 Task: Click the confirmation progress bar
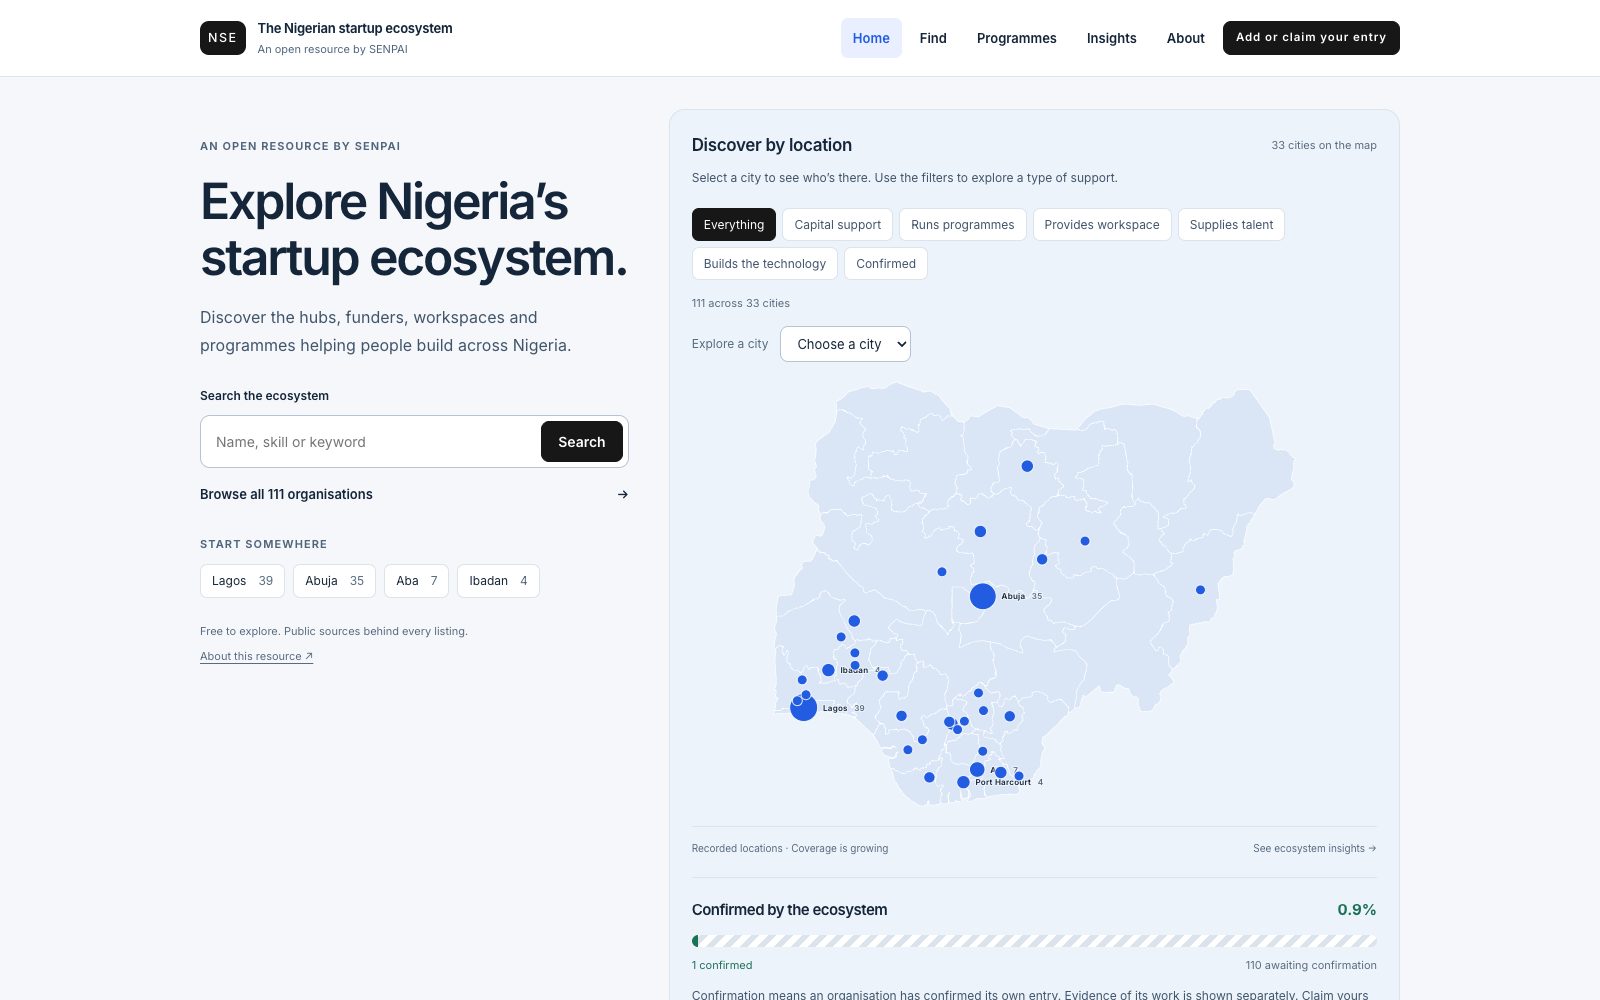tap(1034, 941)
